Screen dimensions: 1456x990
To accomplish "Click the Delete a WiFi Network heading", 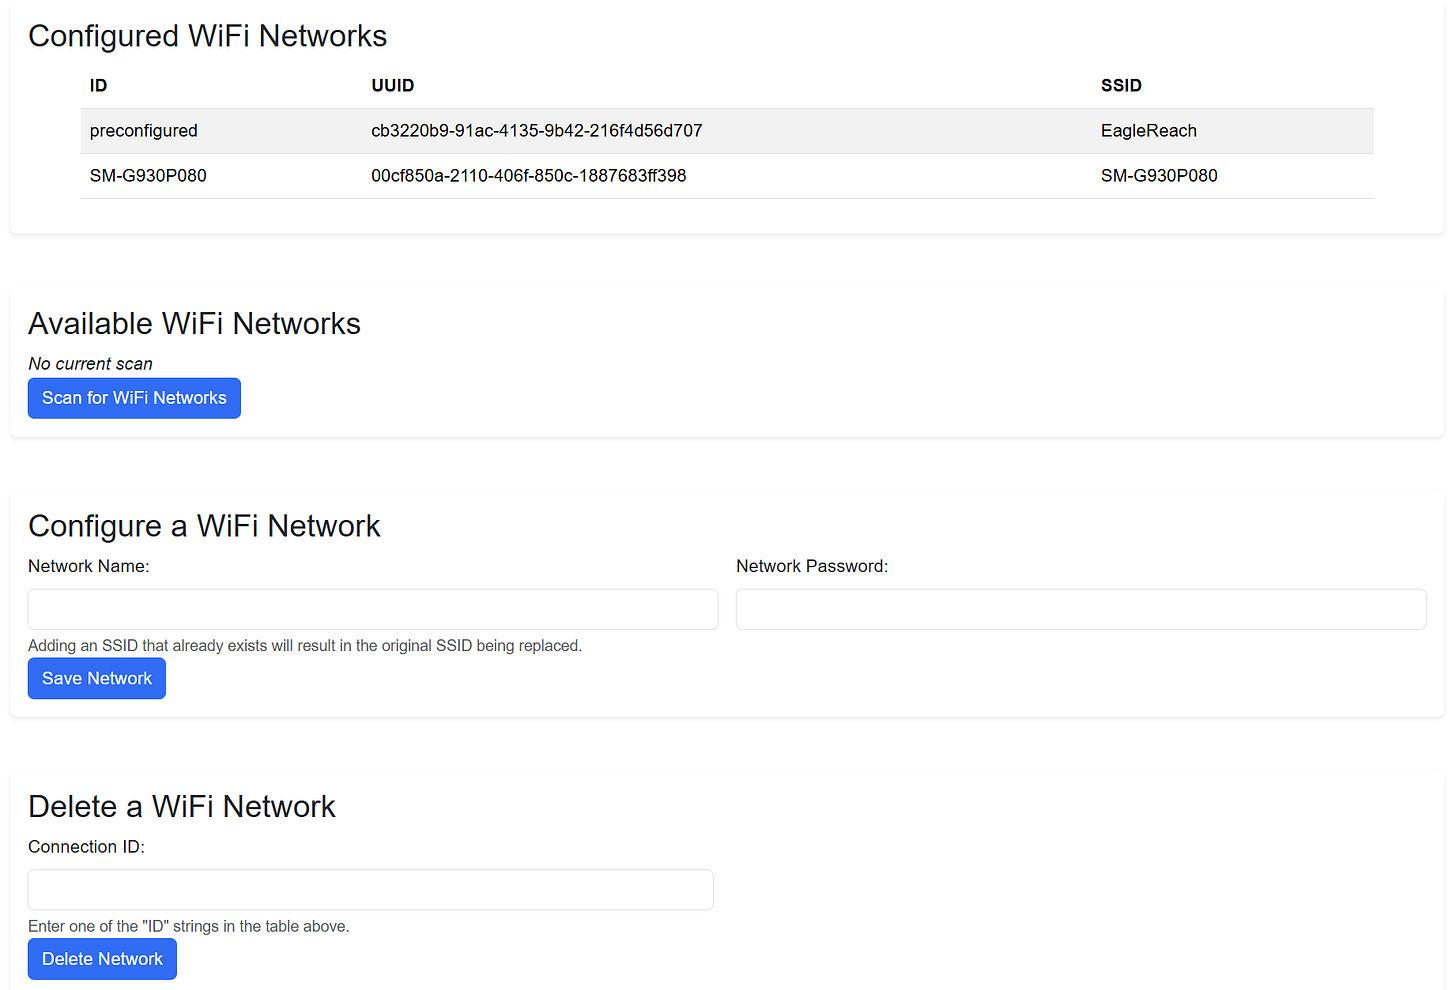I will [182, 806].
